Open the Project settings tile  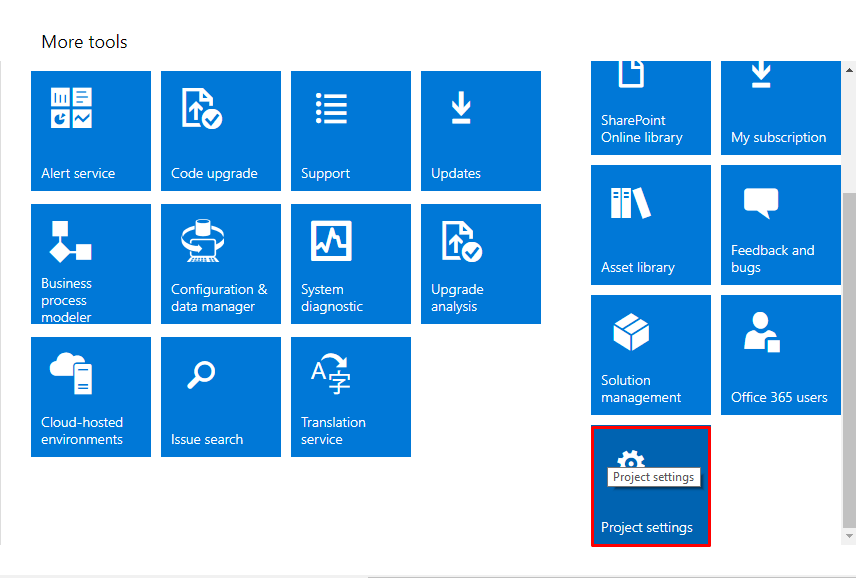click(x=651, y=486)
